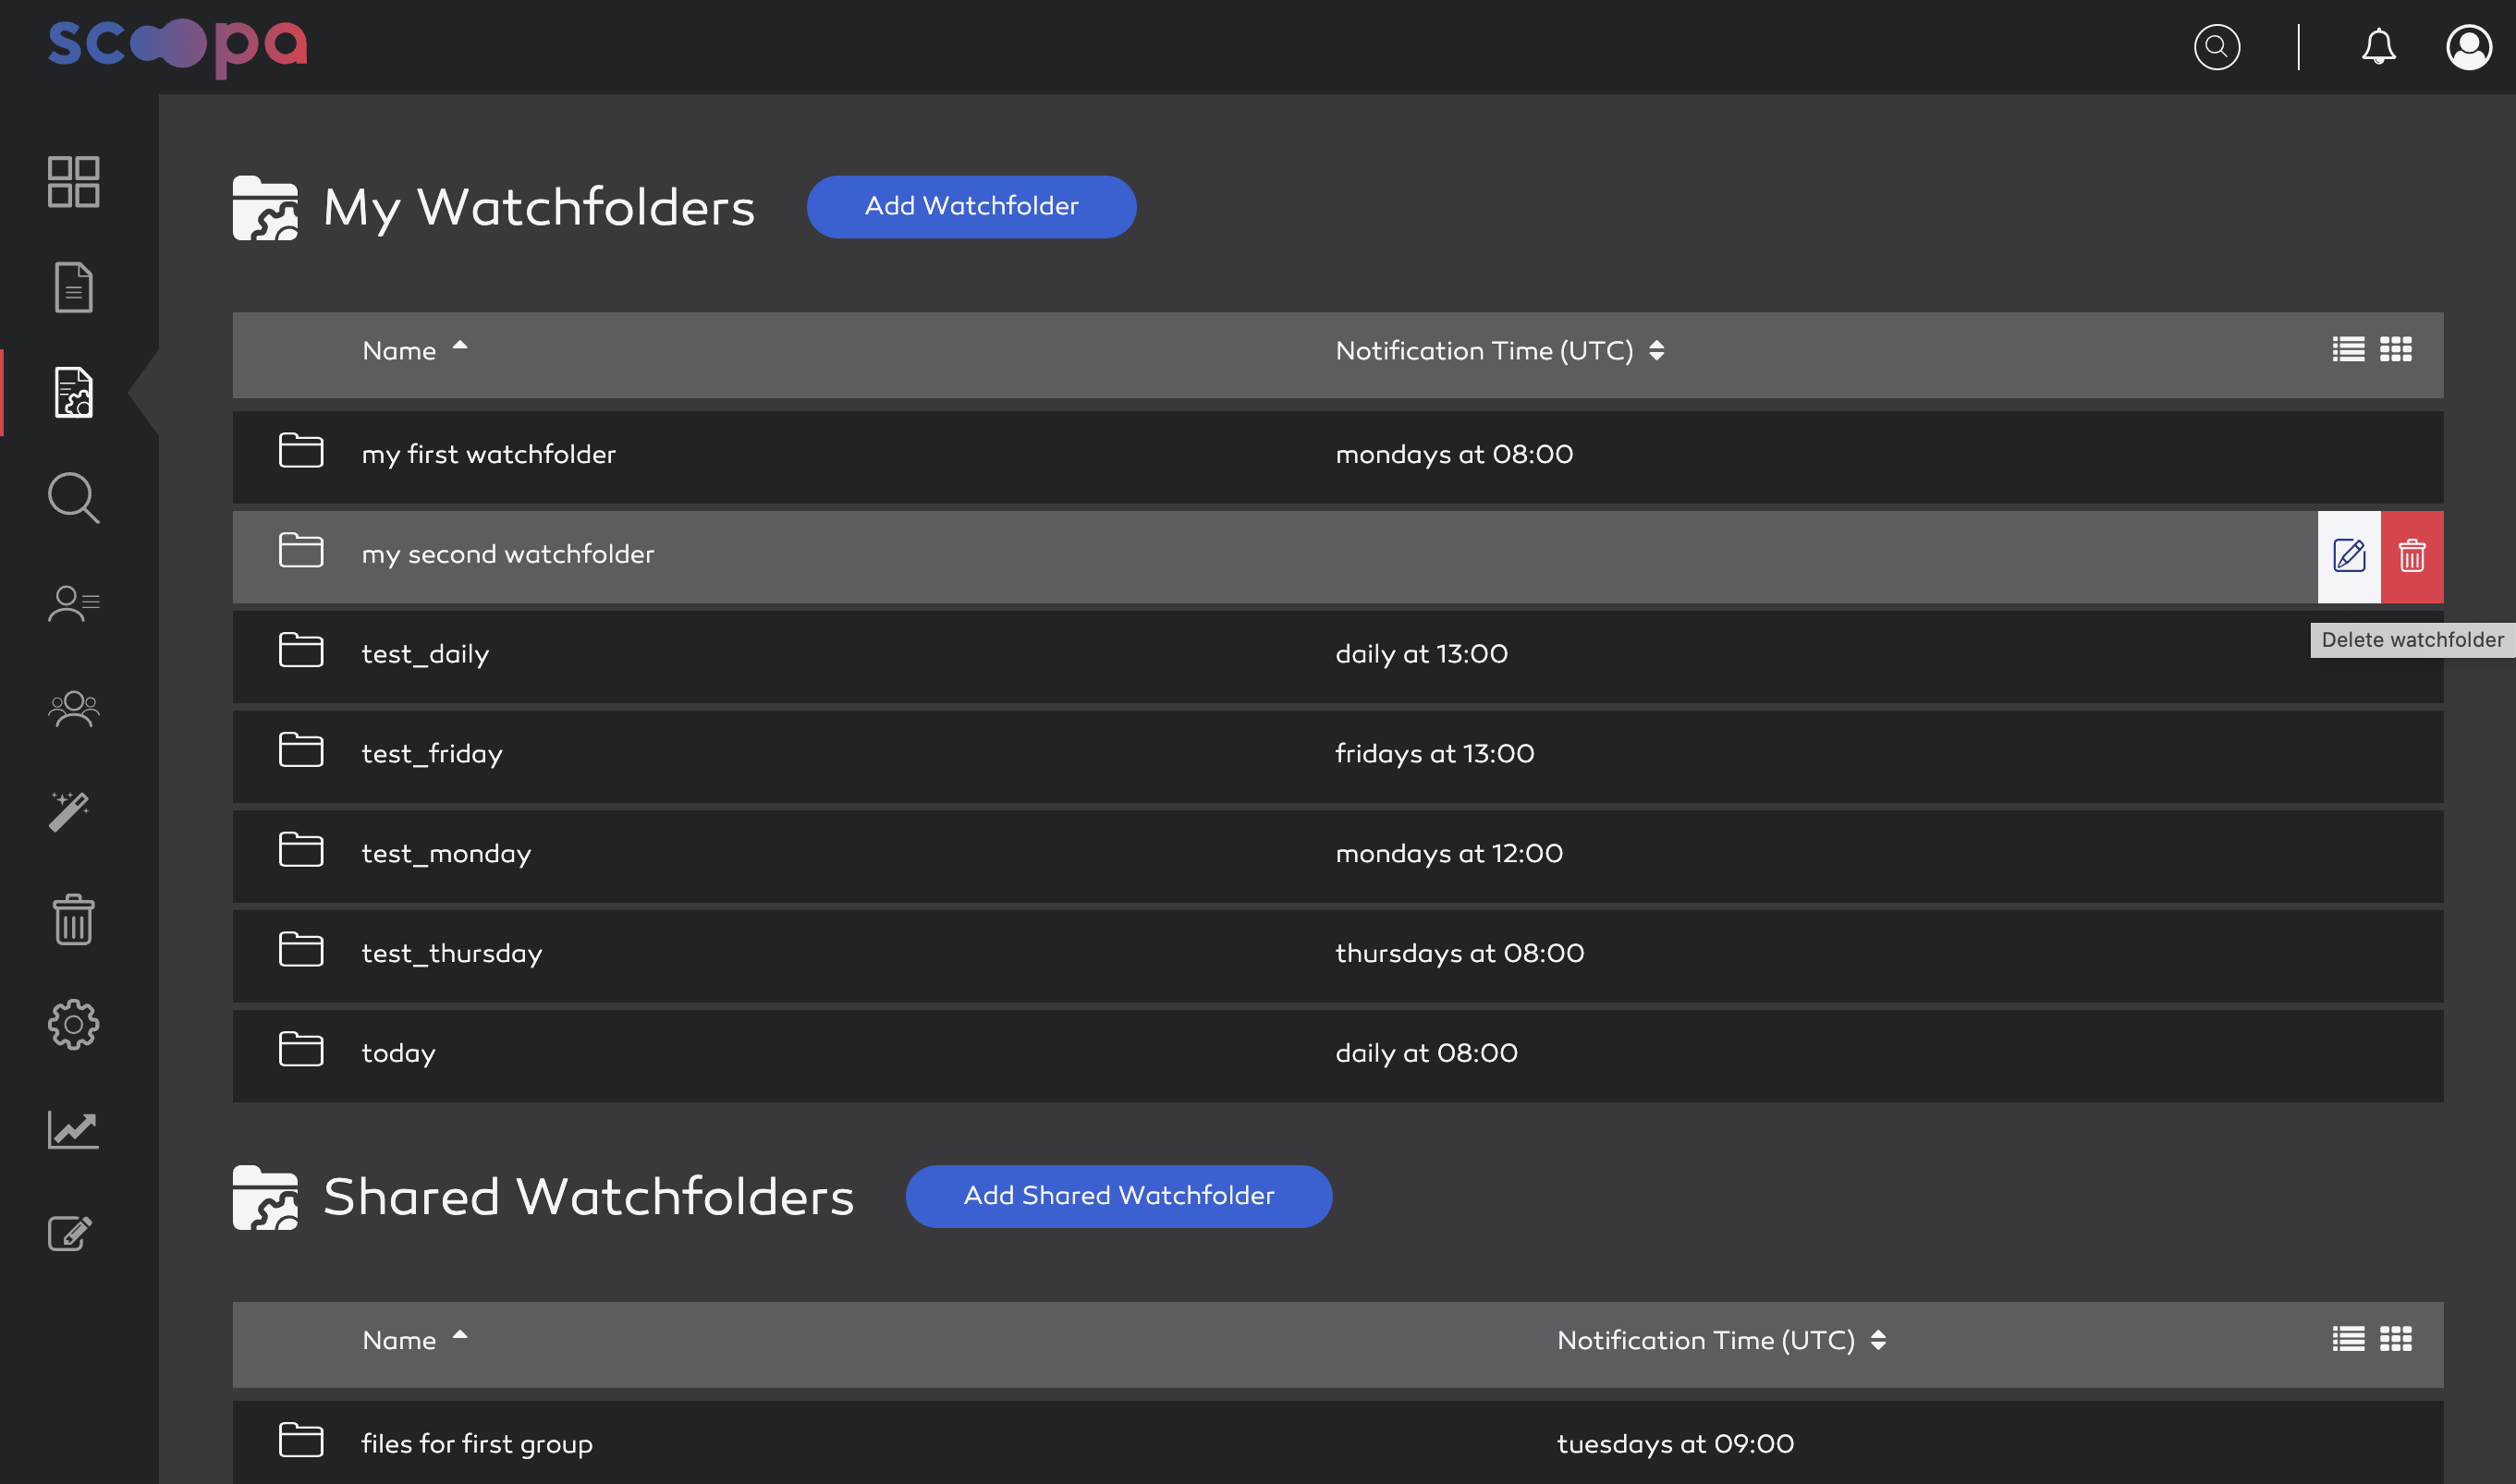Open the search magnifier in sidebar
The height and width of the screenshot is (1484, 2516).
[73, 498]
